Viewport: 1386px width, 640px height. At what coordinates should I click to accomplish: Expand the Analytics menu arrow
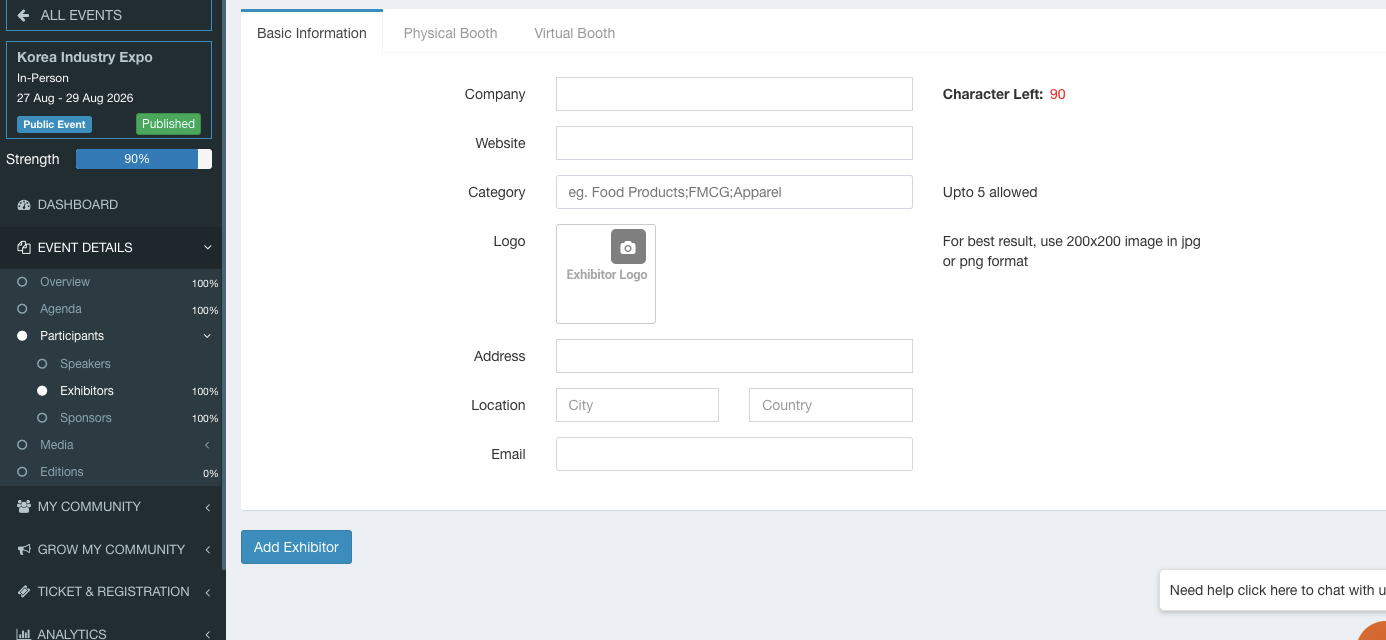[x=207, y=634]
